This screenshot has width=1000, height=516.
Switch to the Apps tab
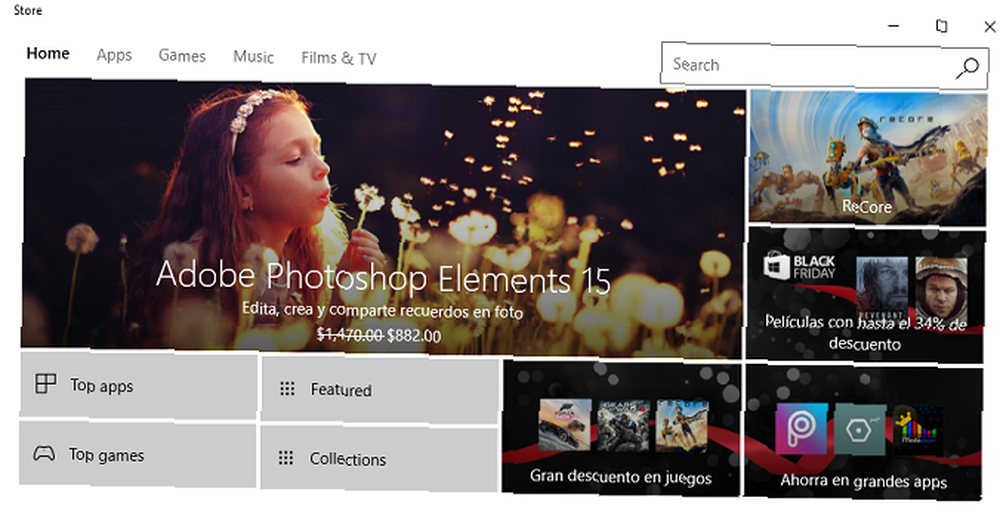(114, 55)
